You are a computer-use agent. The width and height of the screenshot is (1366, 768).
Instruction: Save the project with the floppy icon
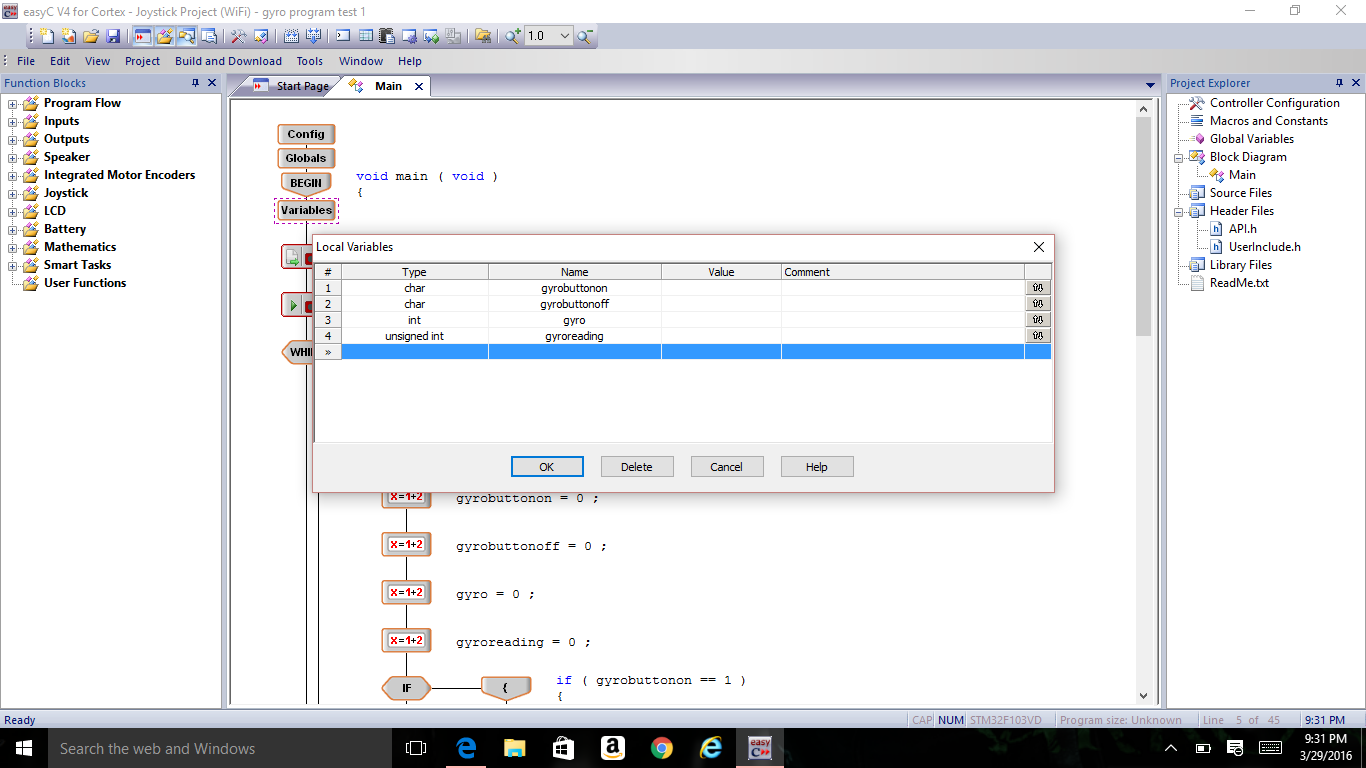(x=113, y=36)
